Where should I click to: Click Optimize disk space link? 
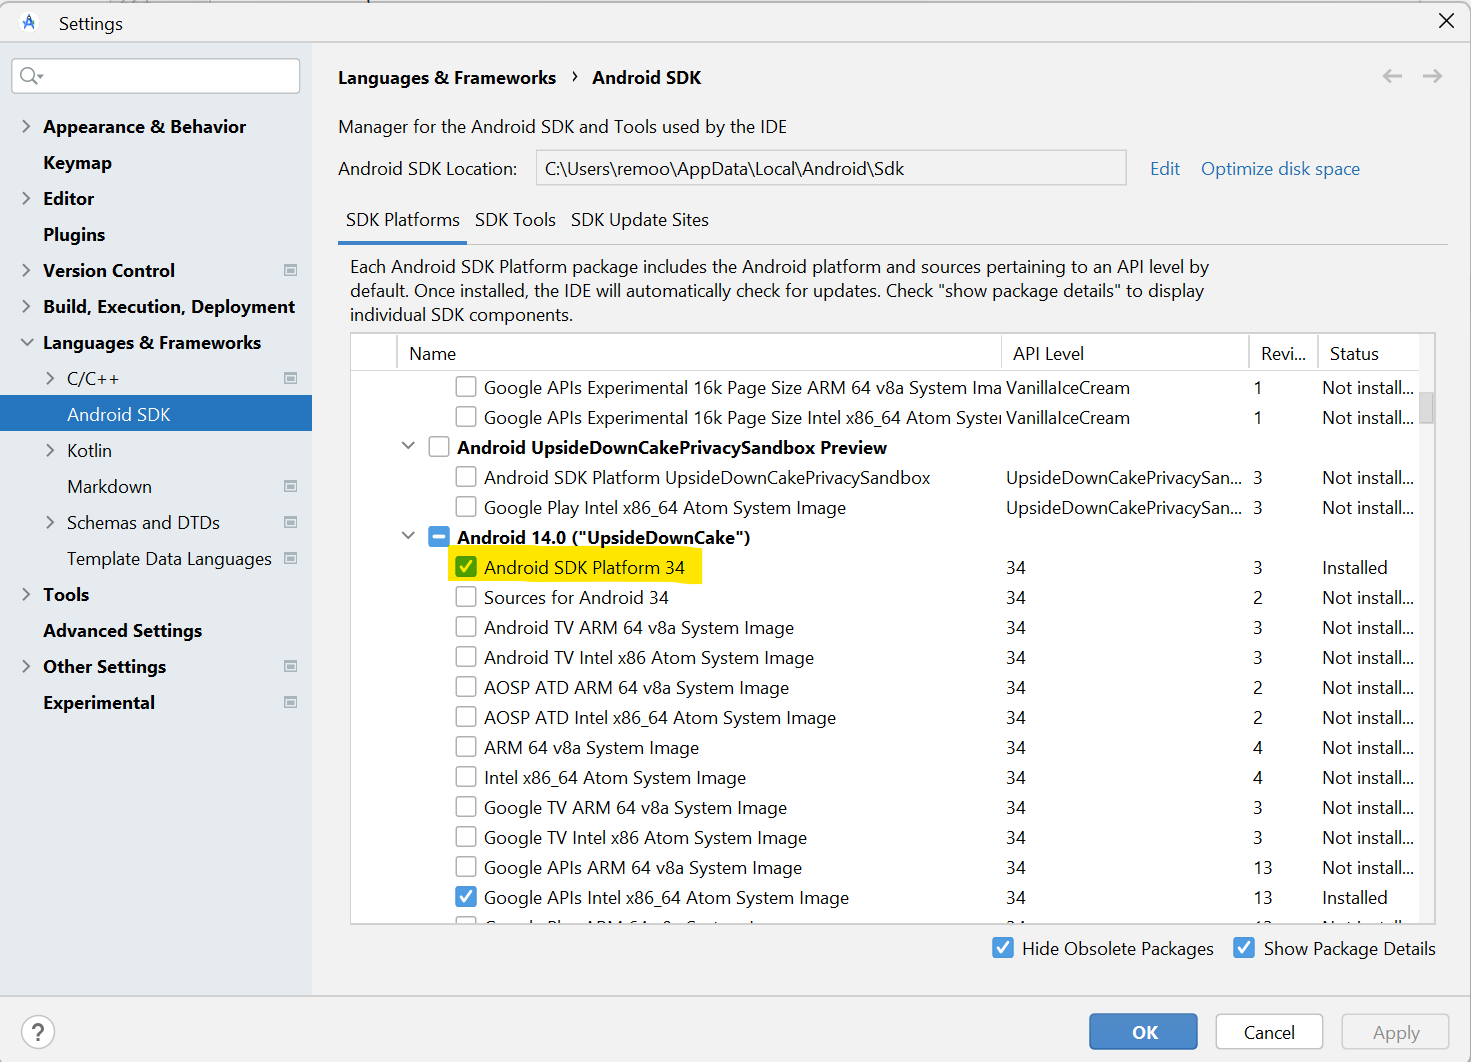(x=1280, y=169)
